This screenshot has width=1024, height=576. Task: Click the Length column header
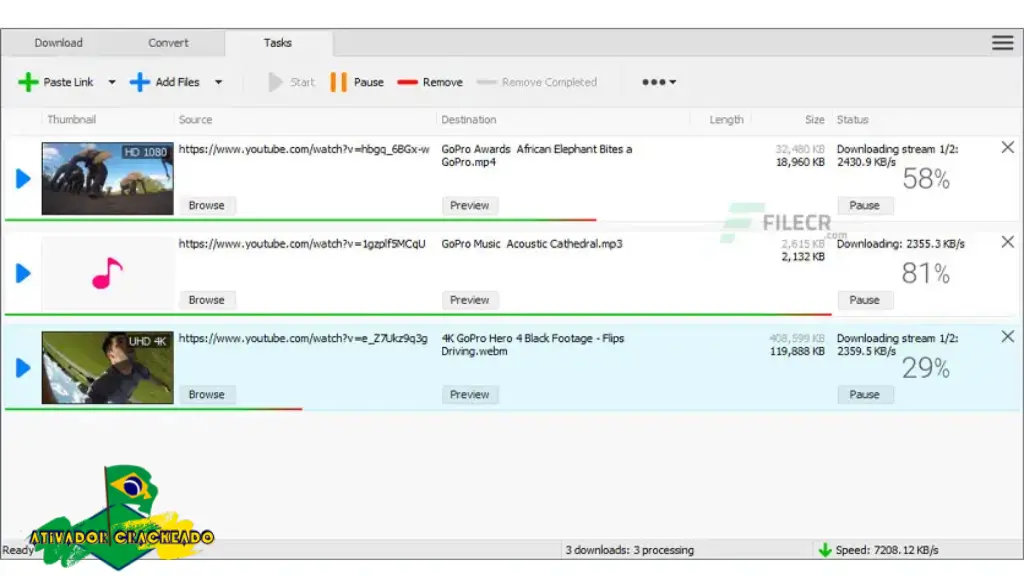[726, 120]
